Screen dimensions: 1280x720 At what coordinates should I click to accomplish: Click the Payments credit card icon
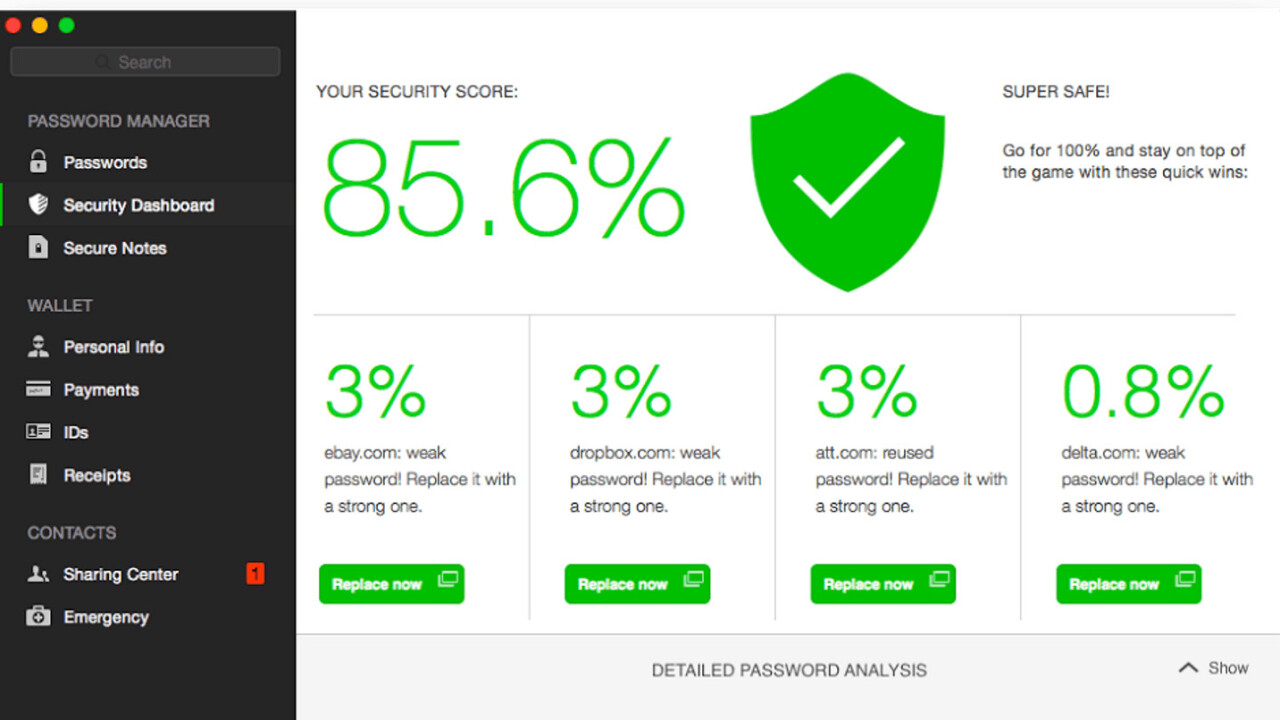click(x=38, y=389)
